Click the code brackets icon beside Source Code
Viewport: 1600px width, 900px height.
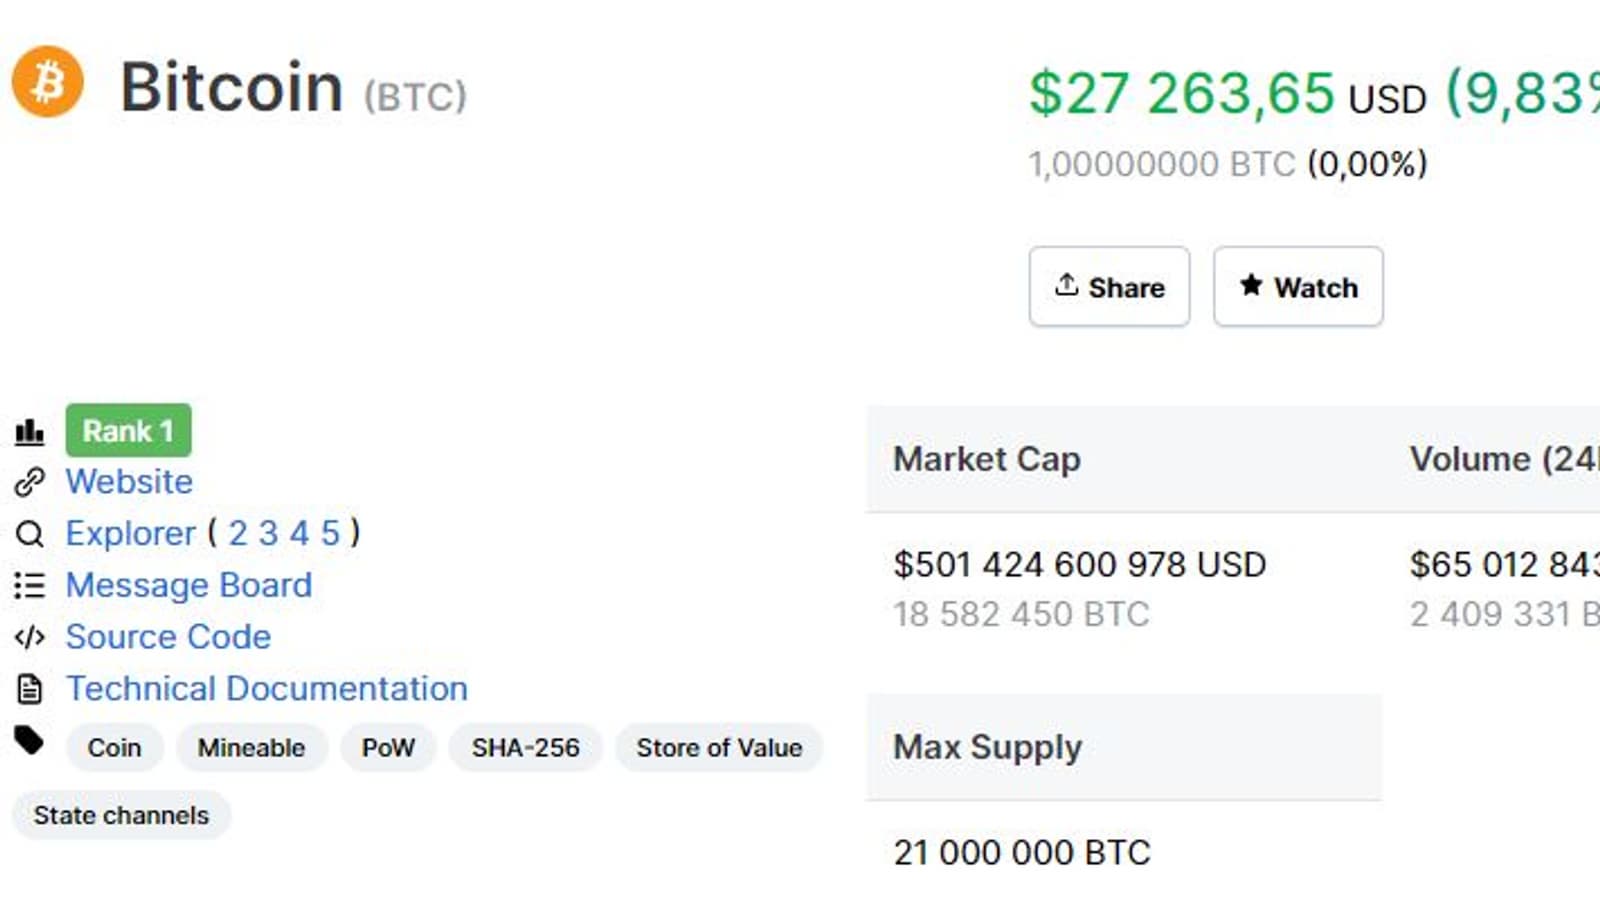30,637
